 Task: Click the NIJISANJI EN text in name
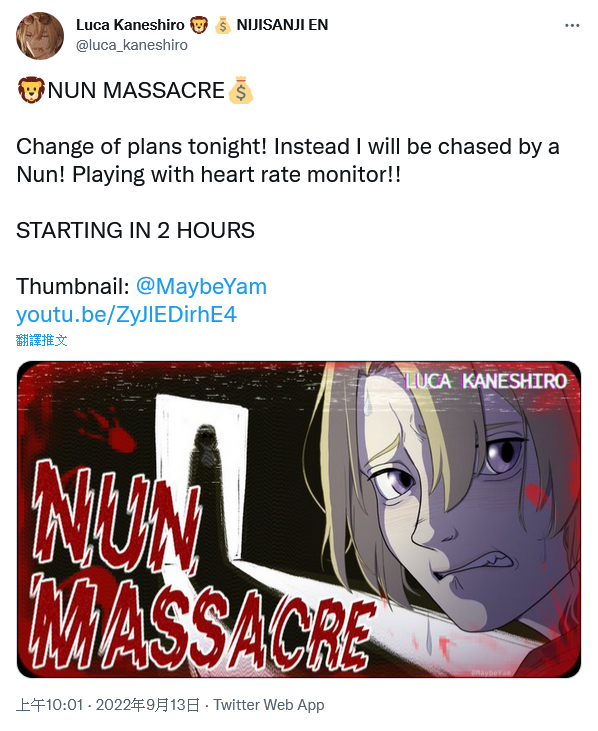(x=282, y=25)
